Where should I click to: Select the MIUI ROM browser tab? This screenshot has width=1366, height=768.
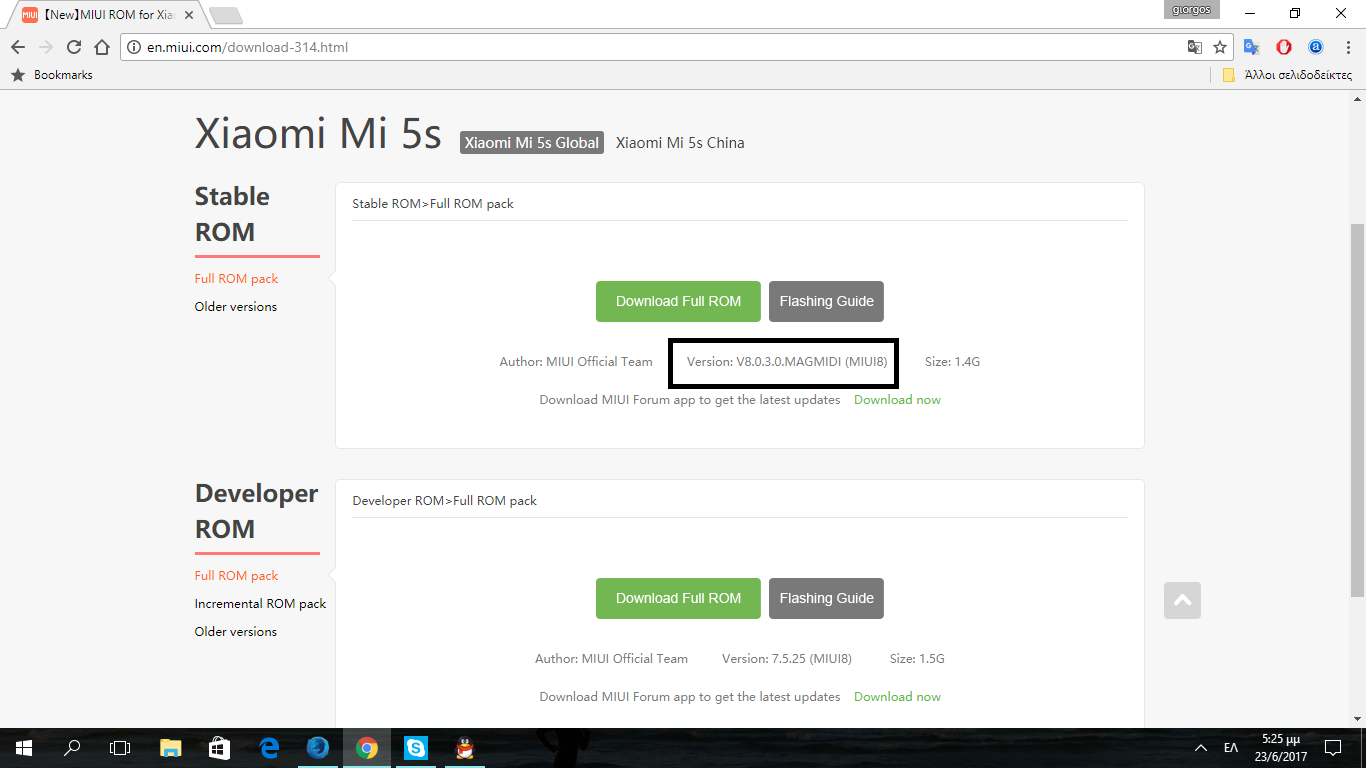105,15
